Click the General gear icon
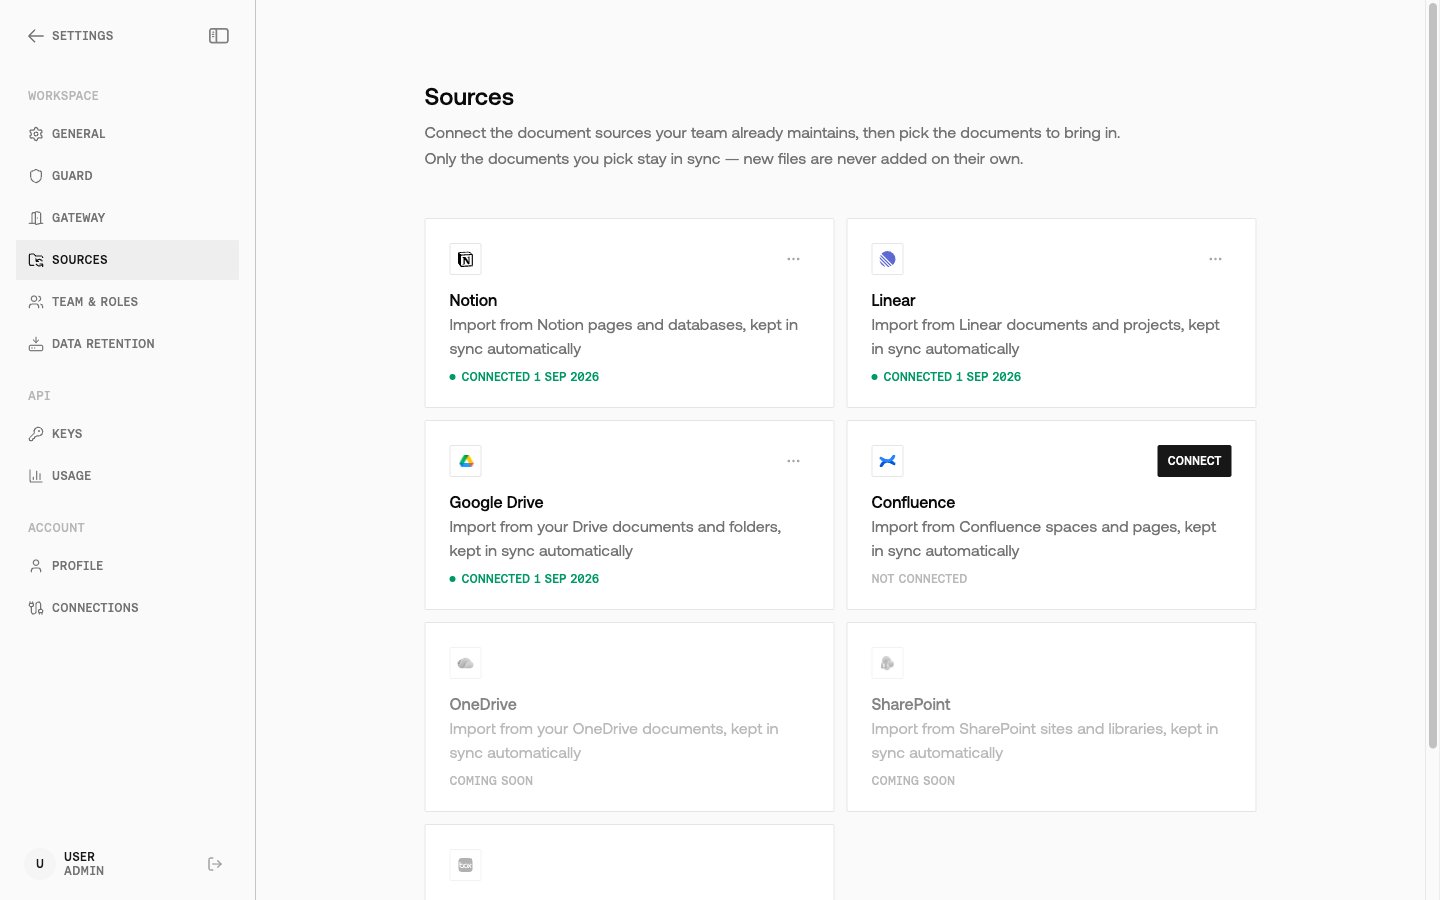Screen dimensions: 1440x900 [36, 134]
